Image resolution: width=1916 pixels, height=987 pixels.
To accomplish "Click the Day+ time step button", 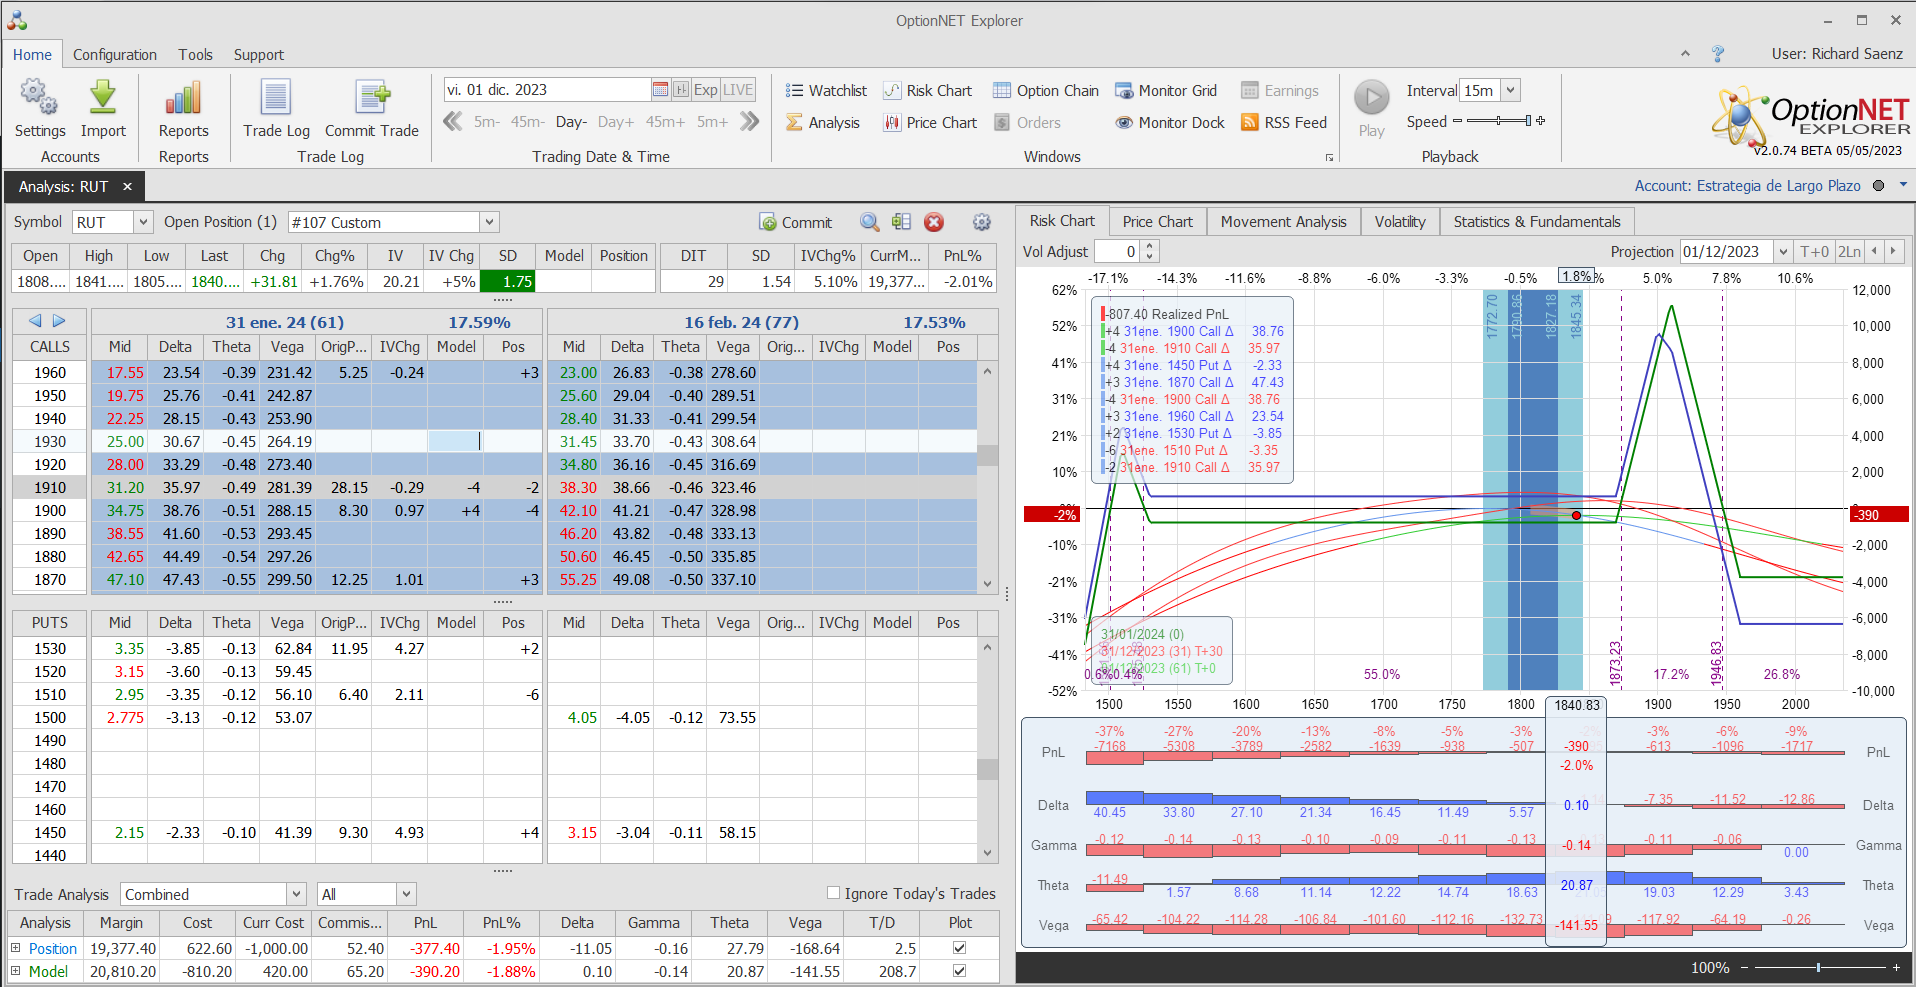I will [616, 122].
